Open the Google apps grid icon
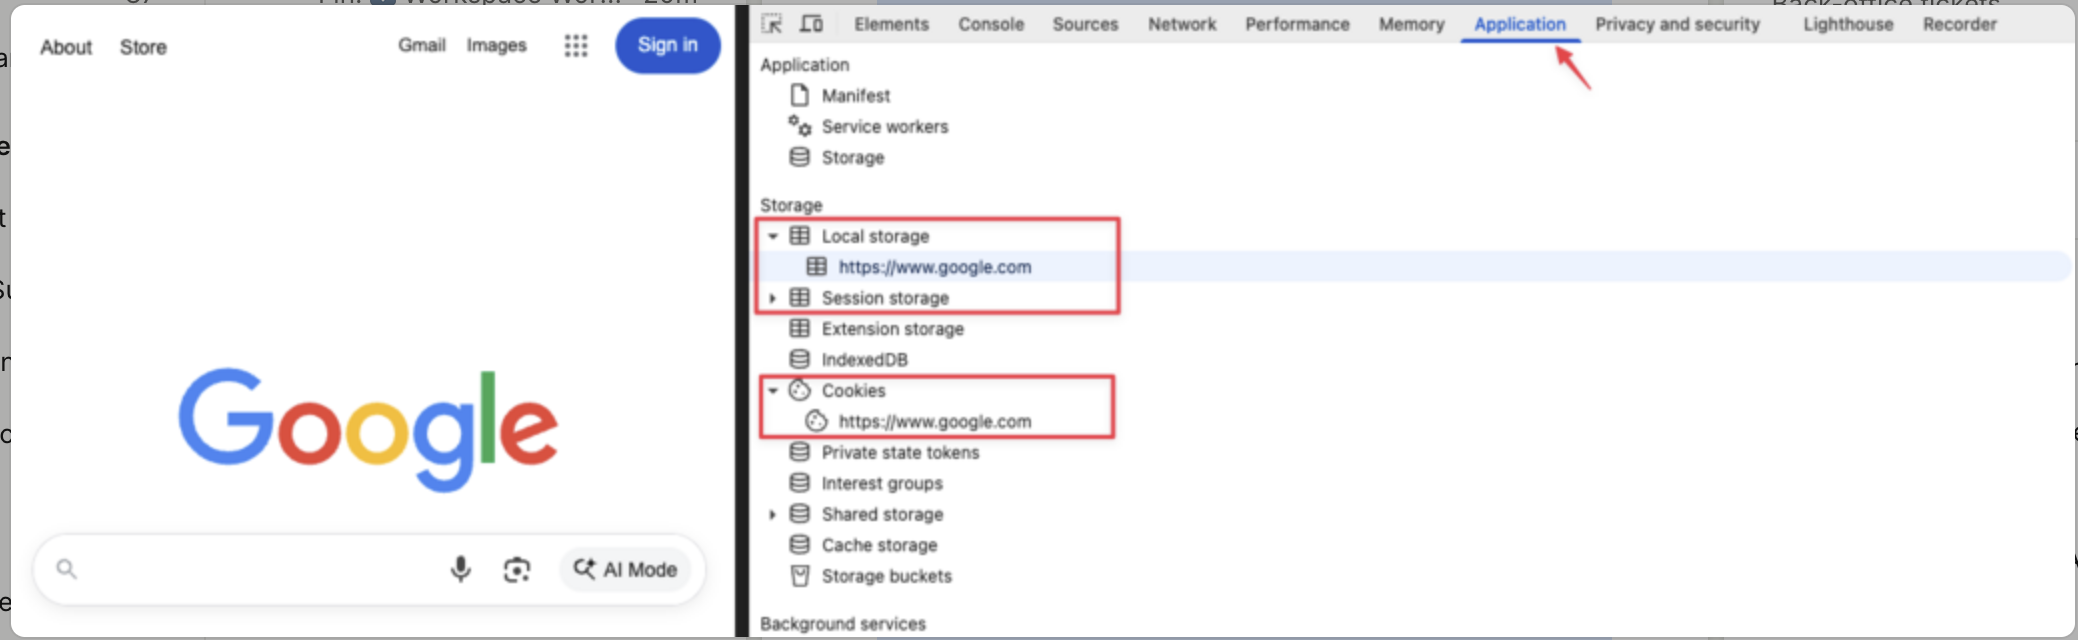Image resolution: width=2078 pixels, height=640 pixels. coord(576,45)
